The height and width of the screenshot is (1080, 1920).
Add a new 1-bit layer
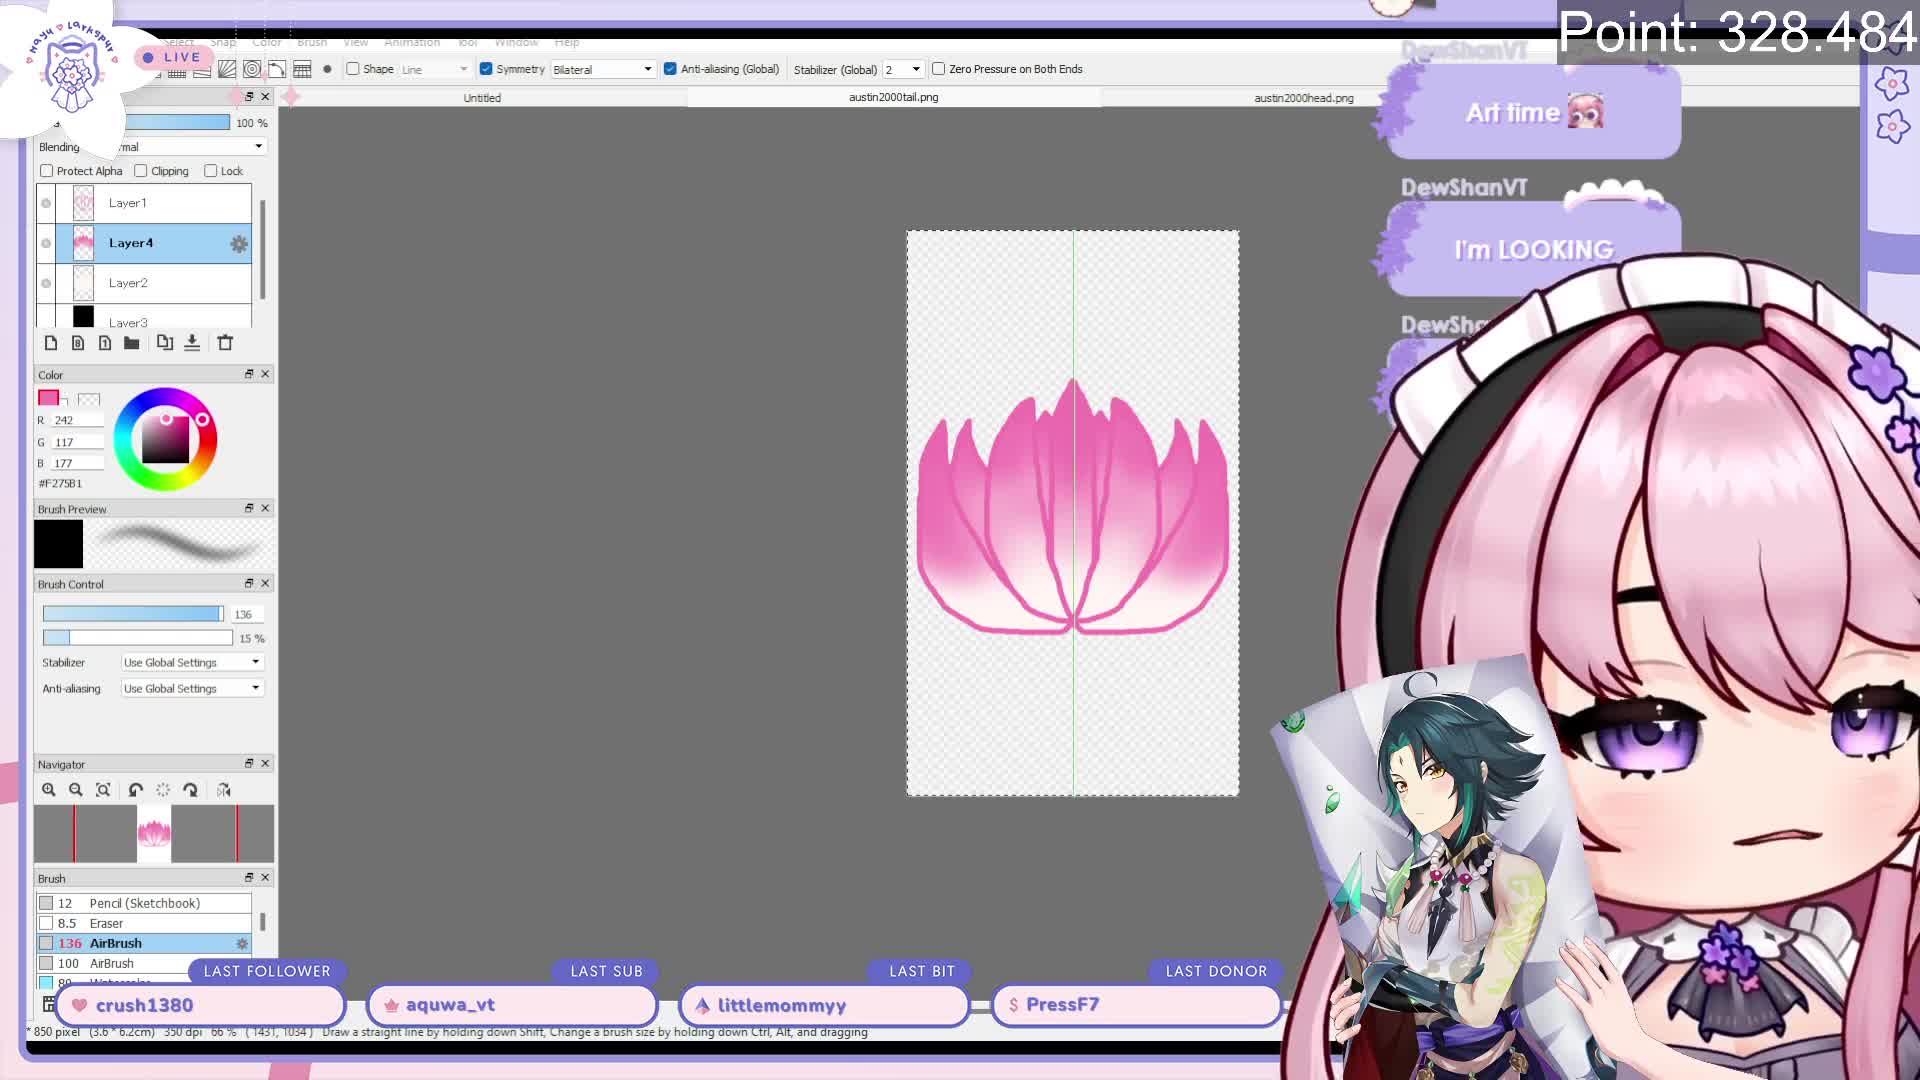[x=105, y=343]
